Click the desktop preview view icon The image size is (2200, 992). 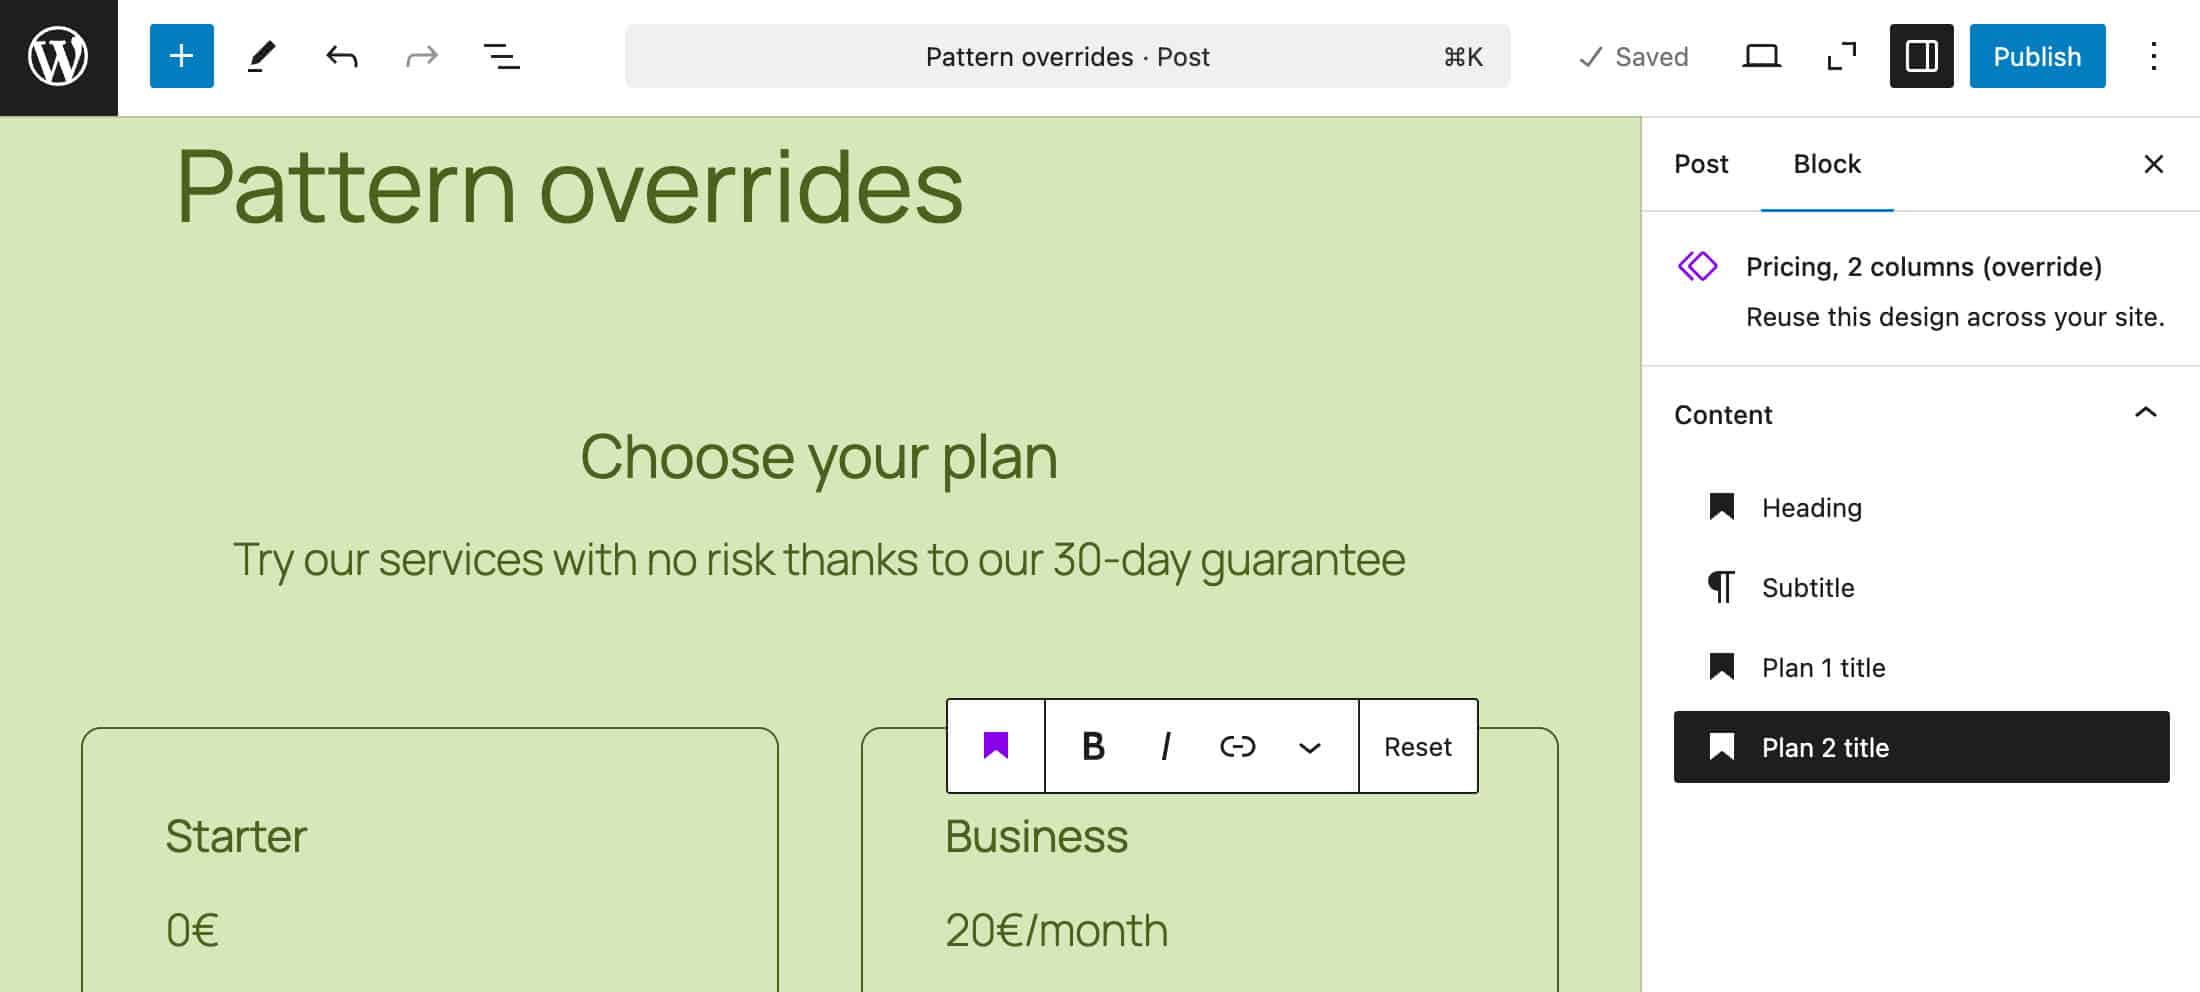1761,56
